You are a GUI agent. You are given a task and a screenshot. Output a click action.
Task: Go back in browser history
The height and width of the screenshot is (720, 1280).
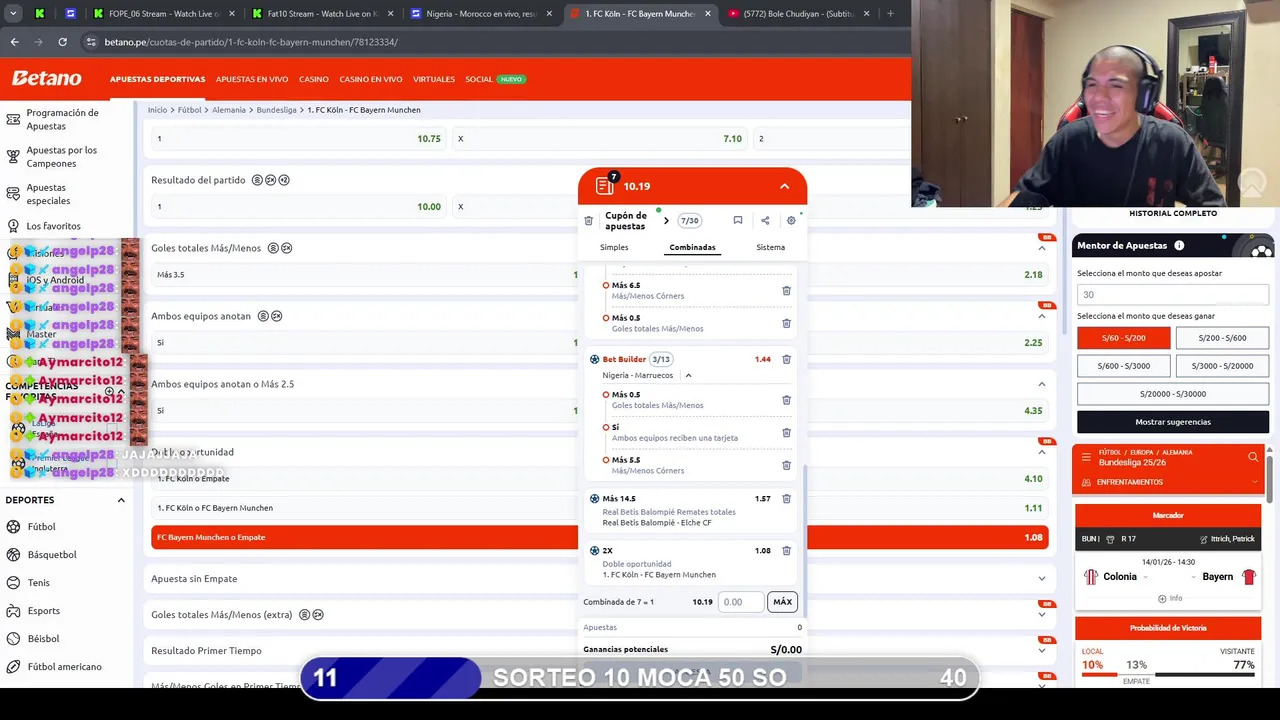pos(14,42)
